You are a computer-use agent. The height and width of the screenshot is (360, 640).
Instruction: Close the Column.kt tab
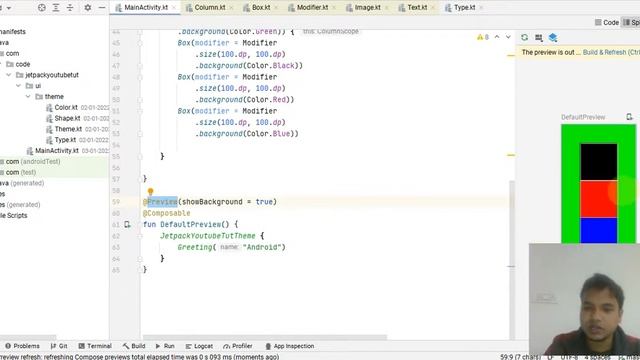point(231,8)
